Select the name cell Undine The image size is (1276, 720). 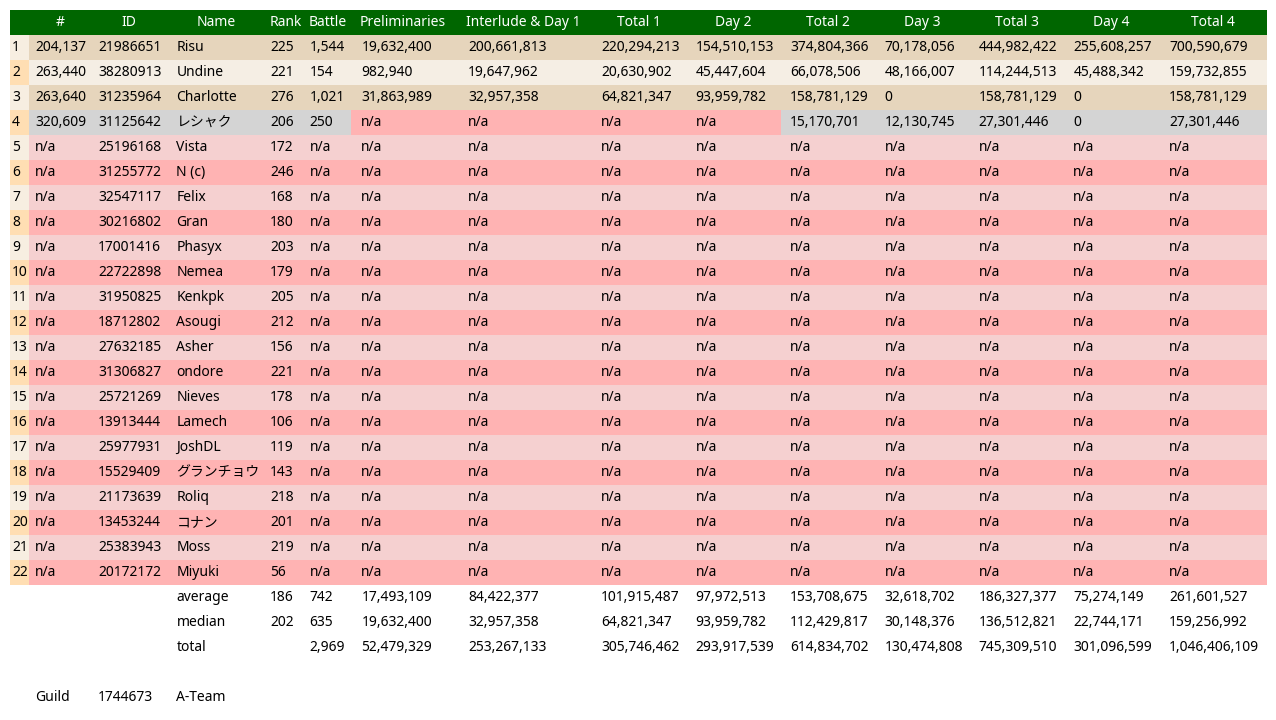click(x=200, y=72)
